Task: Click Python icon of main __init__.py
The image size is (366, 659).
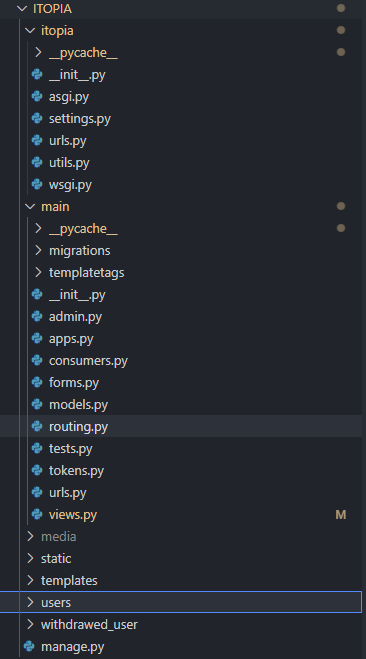Action: click(37, 295)
